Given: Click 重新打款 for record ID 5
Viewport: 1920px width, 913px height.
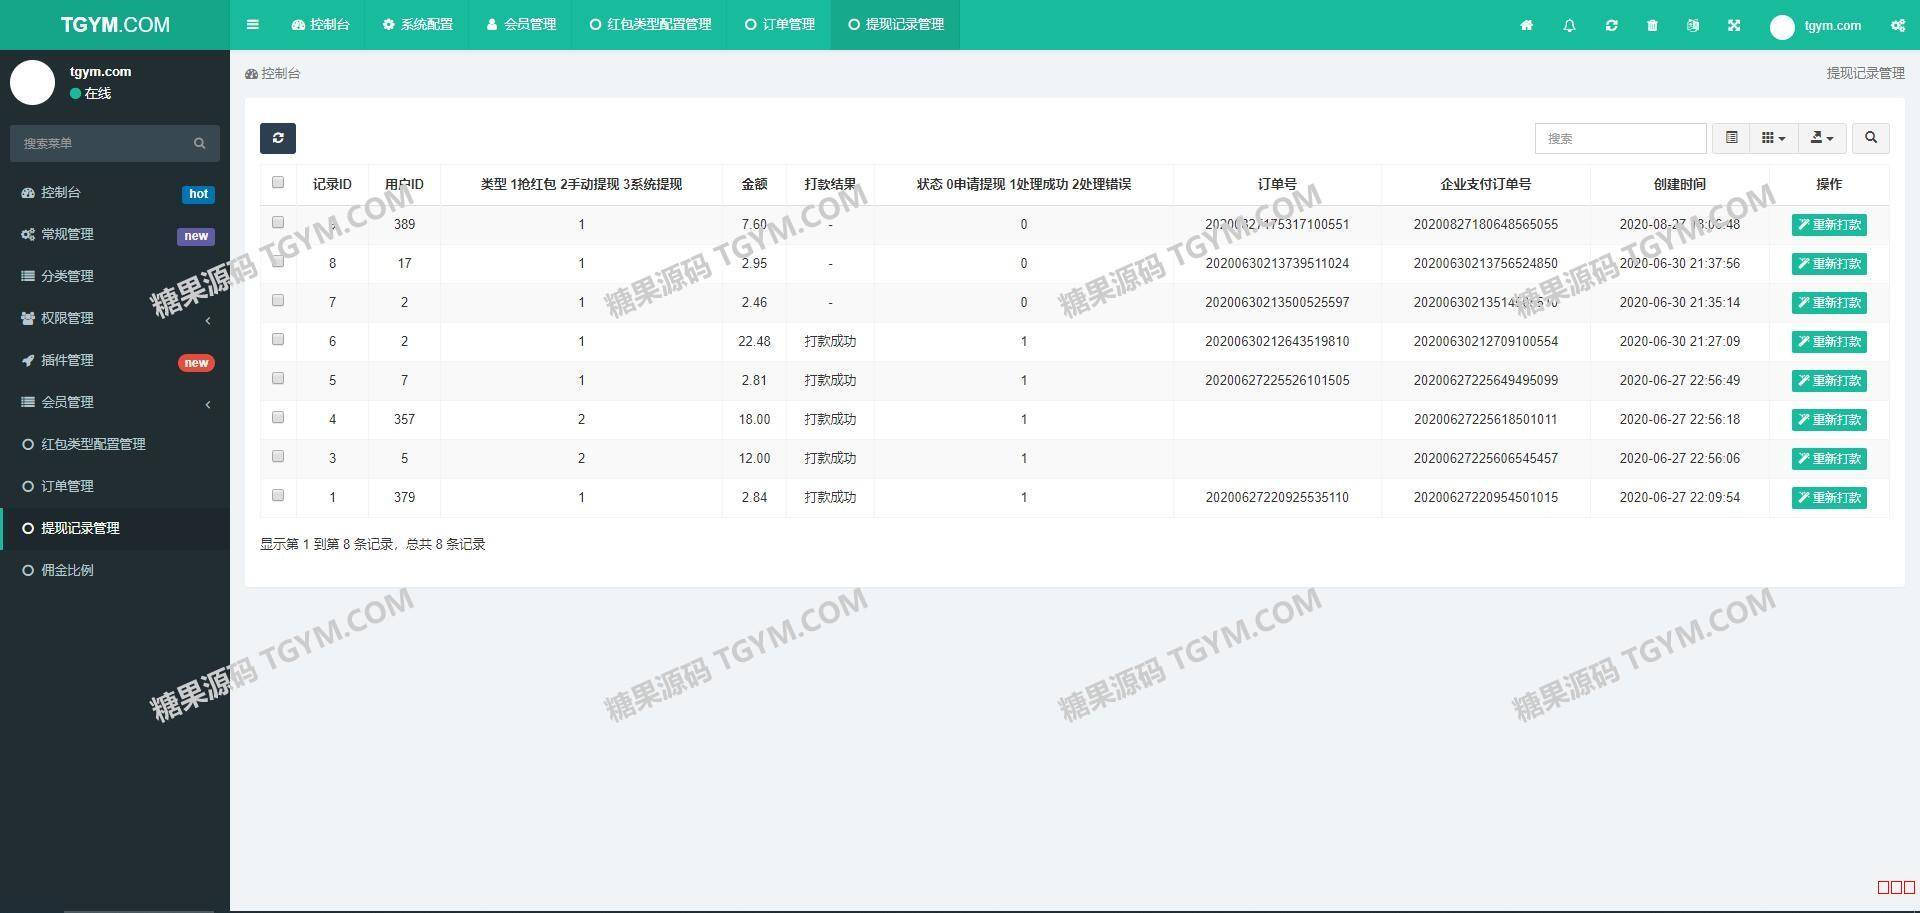Looking at the screenshot, I should pyautogui.click(x=1829, y=381).
